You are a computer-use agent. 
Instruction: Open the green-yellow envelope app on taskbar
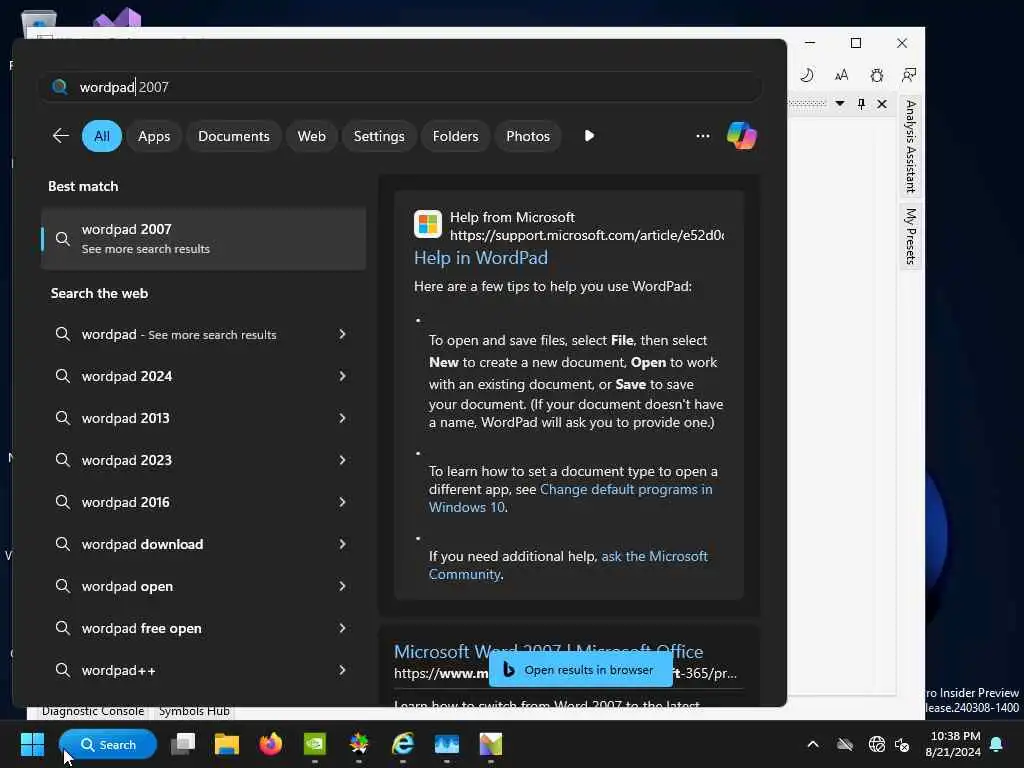[490, 744]
